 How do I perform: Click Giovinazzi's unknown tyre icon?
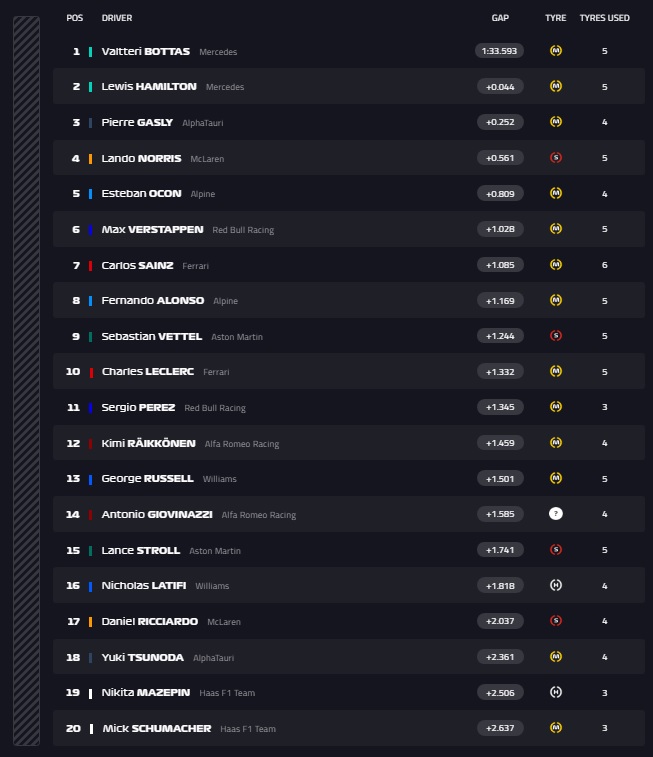tap(556, 514)
